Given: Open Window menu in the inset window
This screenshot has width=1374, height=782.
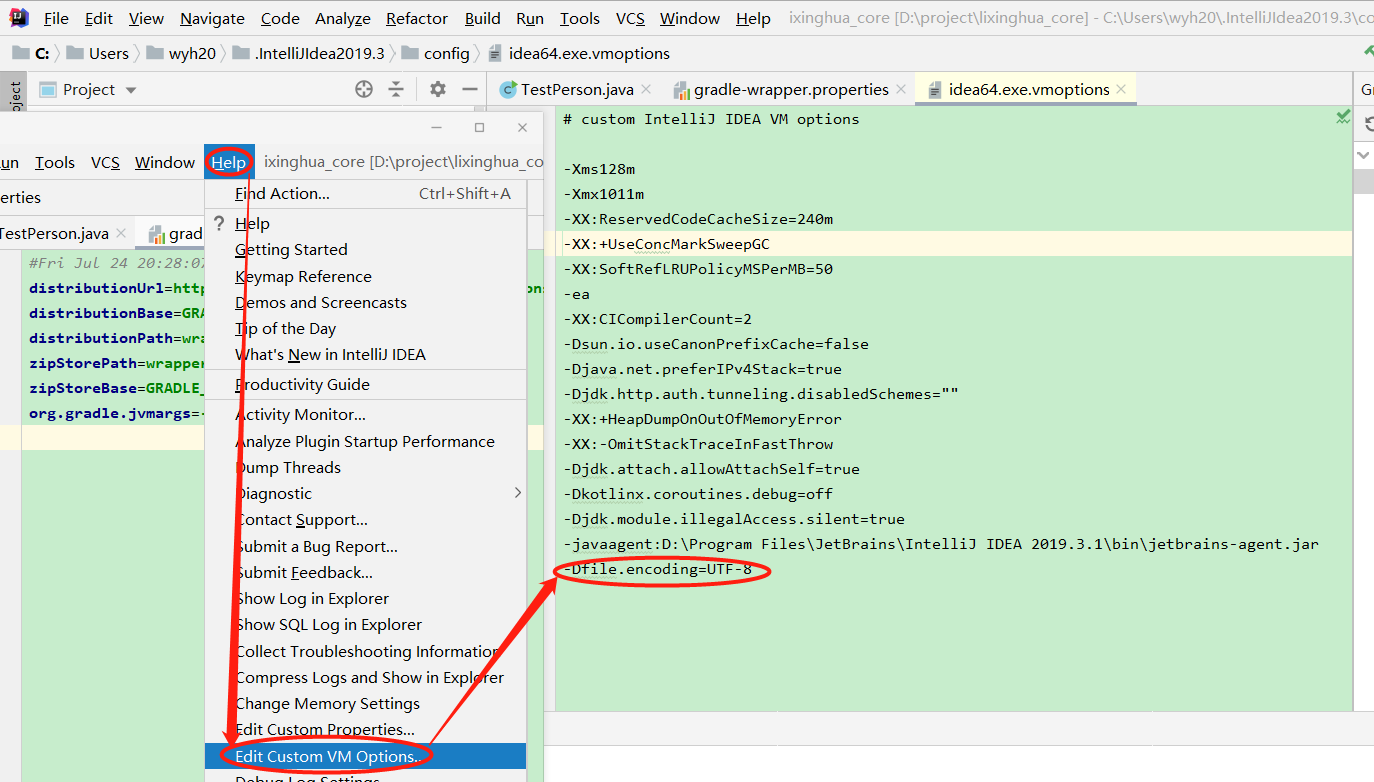Looking at the screenshot, I should click(x=165, y=162).
